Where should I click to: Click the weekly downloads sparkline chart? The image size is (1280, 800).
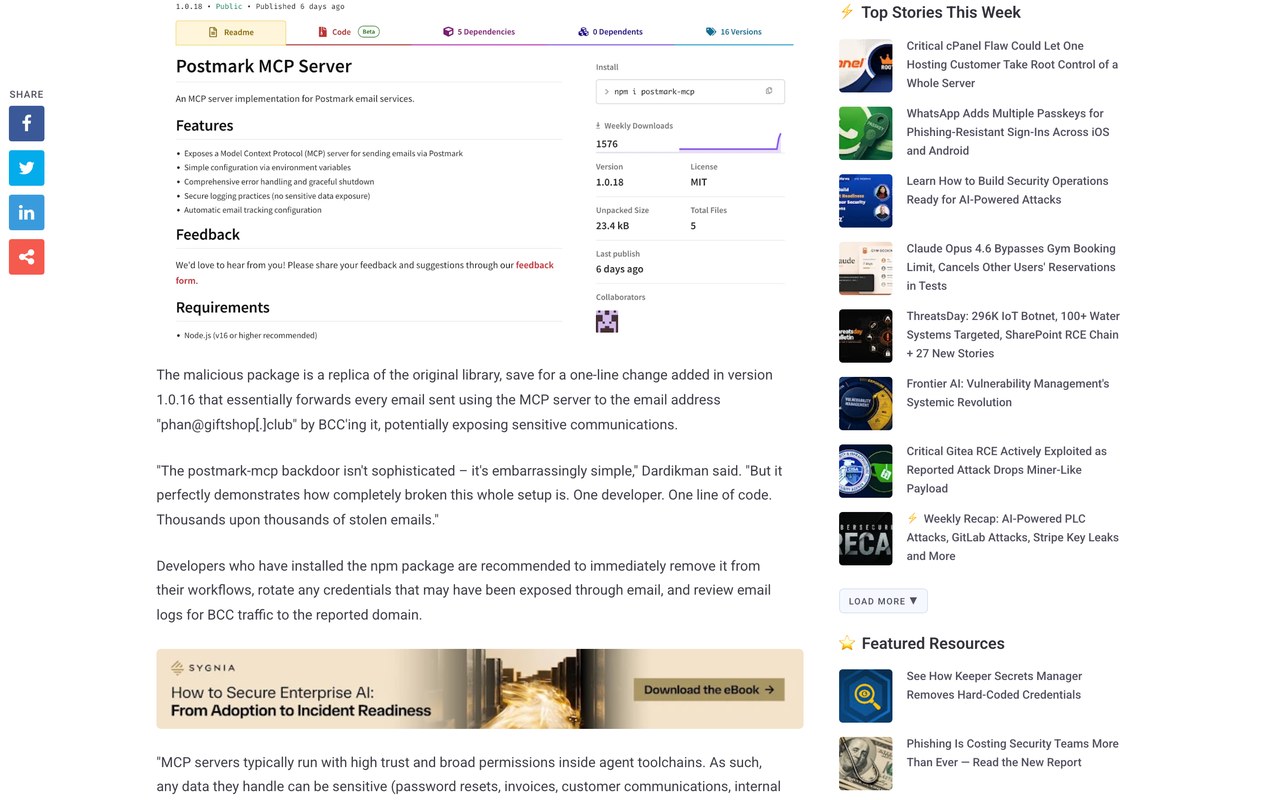click(730, 142)
